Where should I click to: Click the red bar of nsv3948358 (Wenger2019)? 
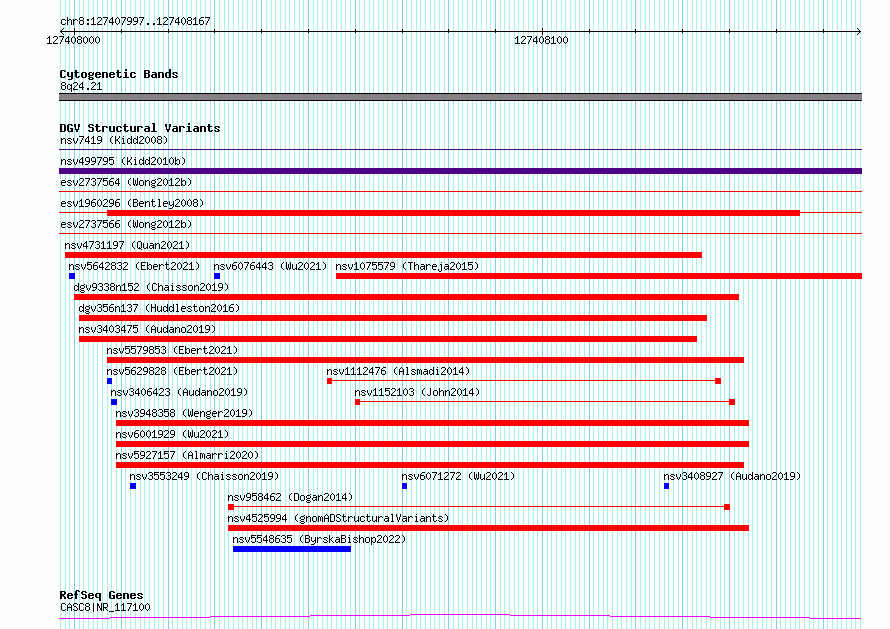pyautogui.click(x=432, y=423)
